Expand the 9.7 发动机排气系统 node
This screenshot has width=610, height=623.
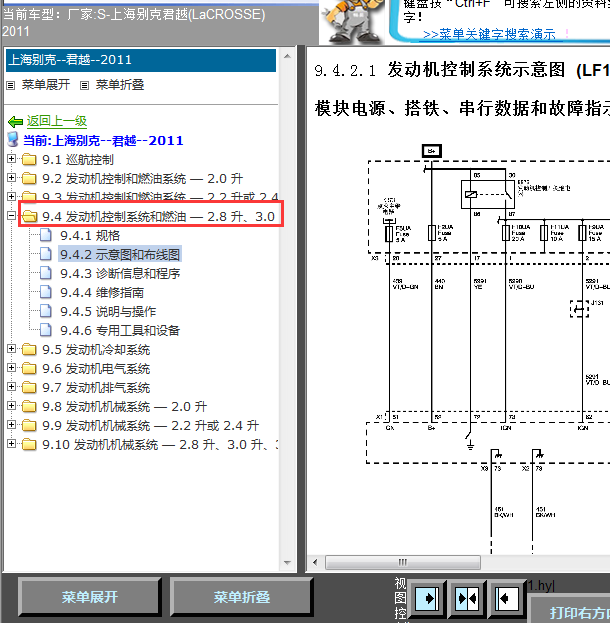pos(12,387)
